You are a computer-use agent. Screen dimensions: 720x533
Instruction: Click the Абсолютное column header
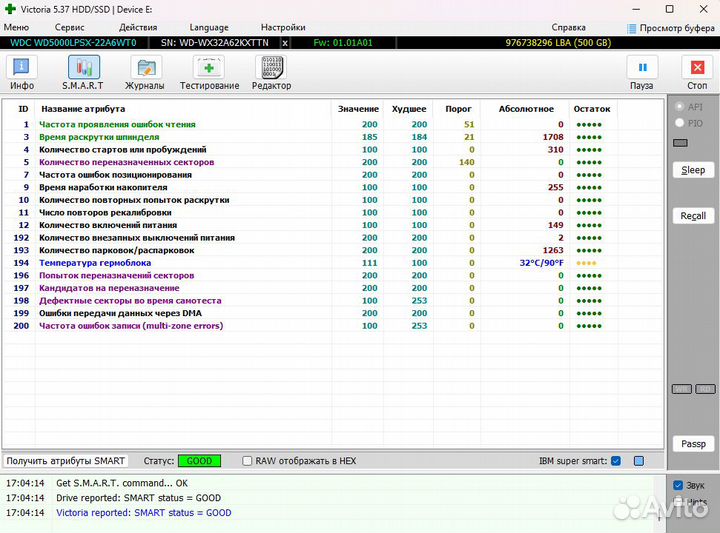point(526,109)
